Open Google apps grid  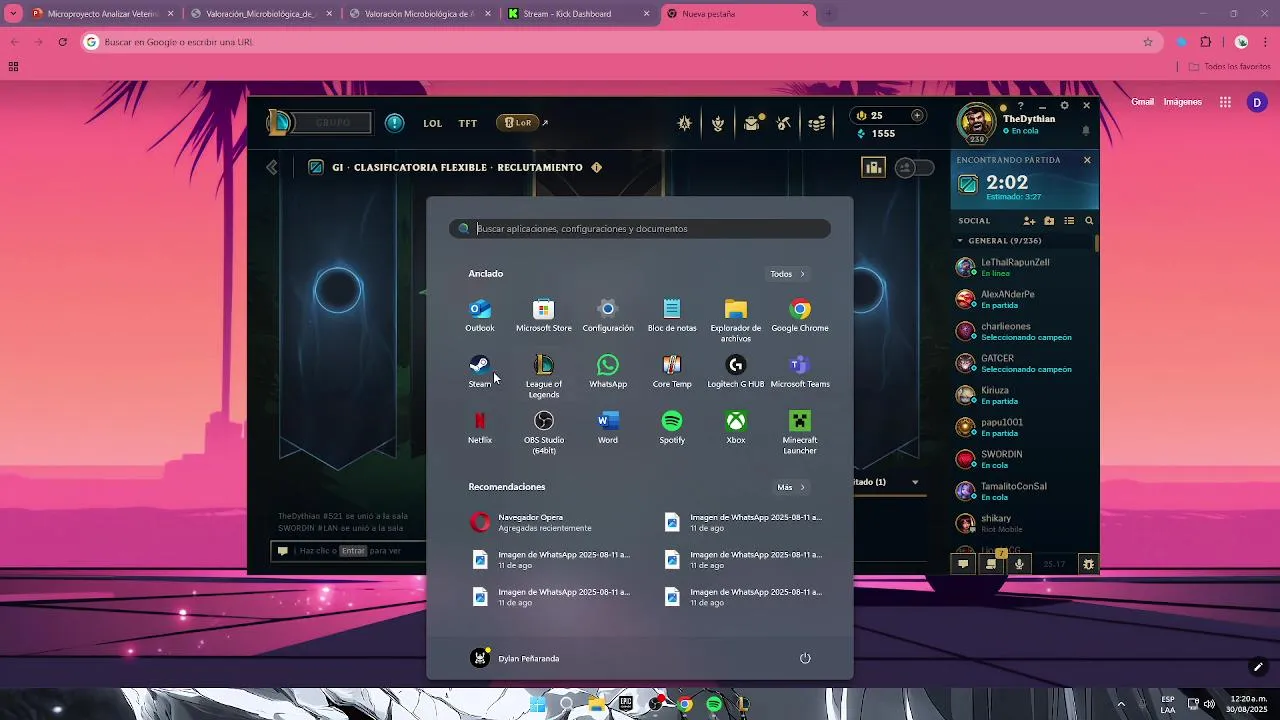(1225, 102)
